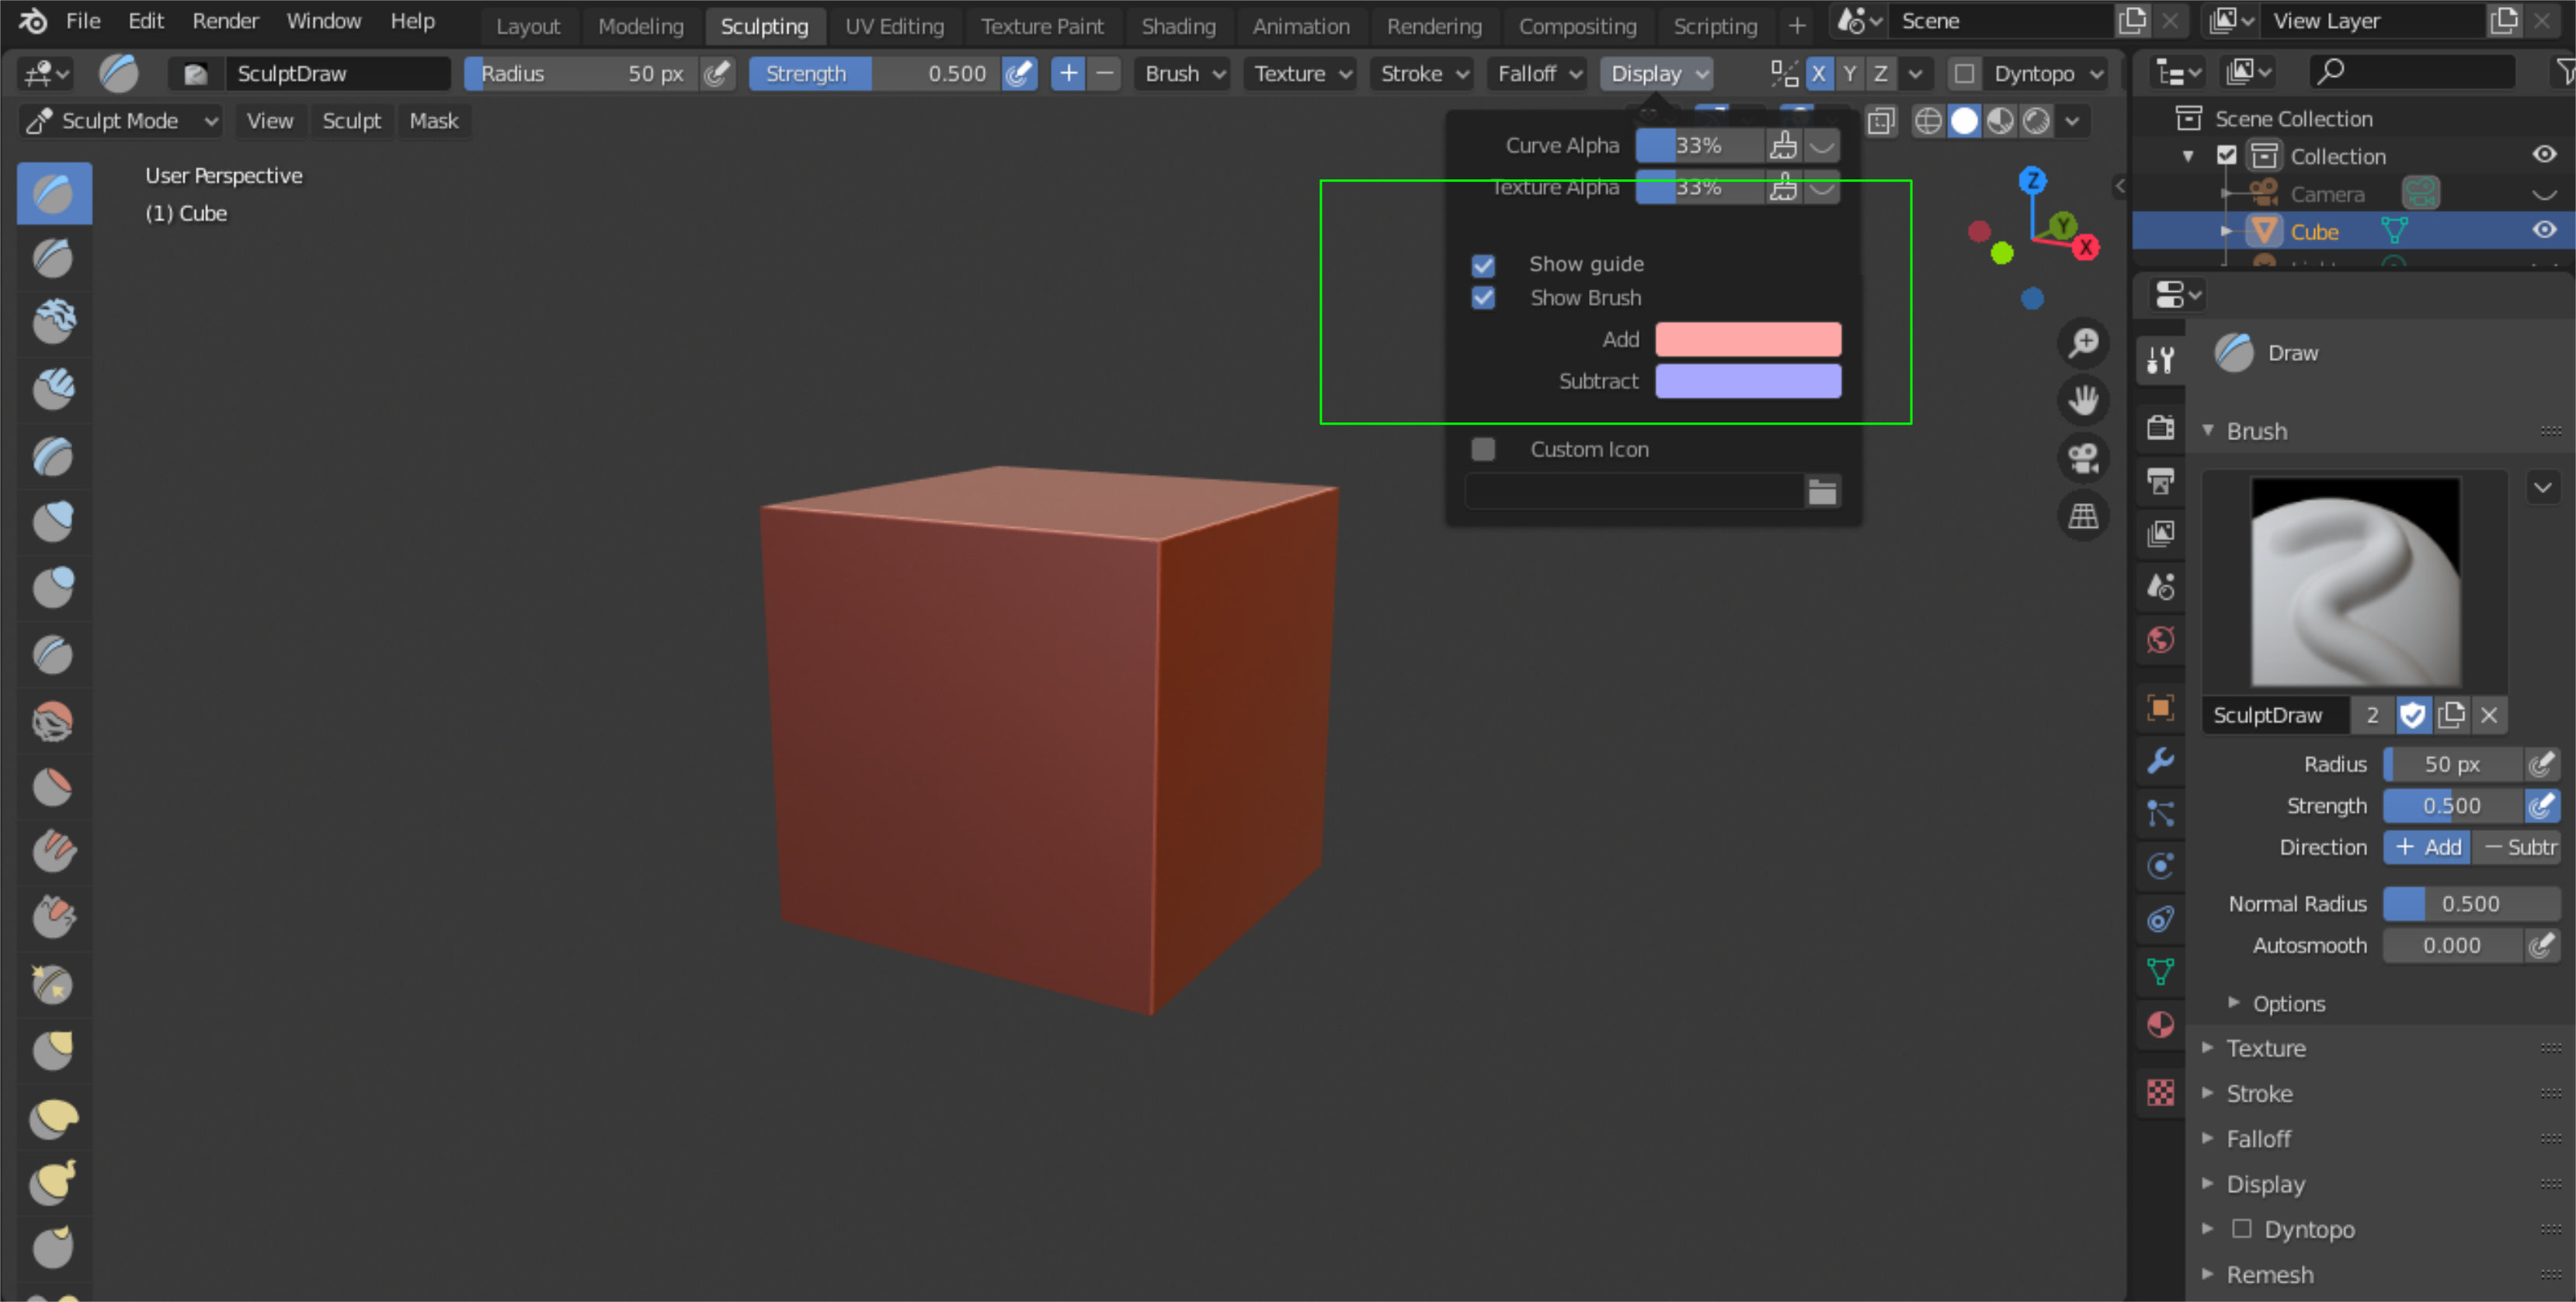Viewport: 2576px width, 1302px height.
Task: Expand the Falloff panel in properties
Action: pos(2257,1139)
